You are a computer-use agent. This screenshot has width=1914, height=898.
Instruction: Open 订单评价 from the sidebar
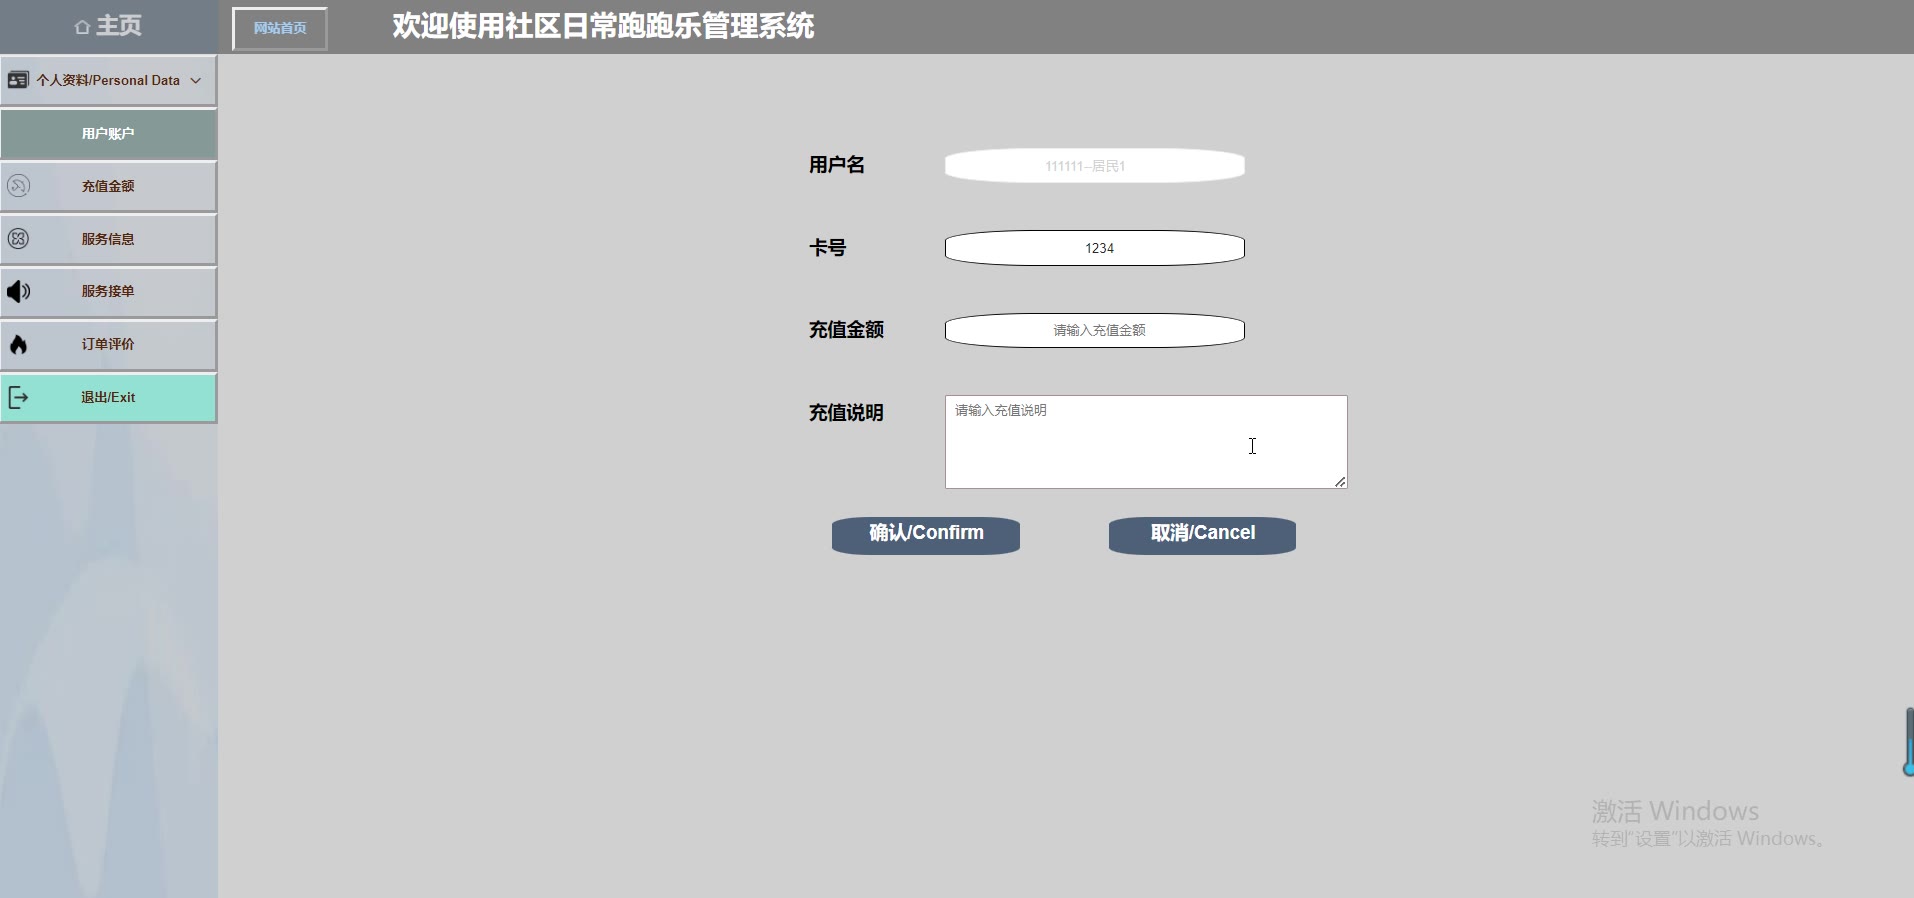point(108,344)
